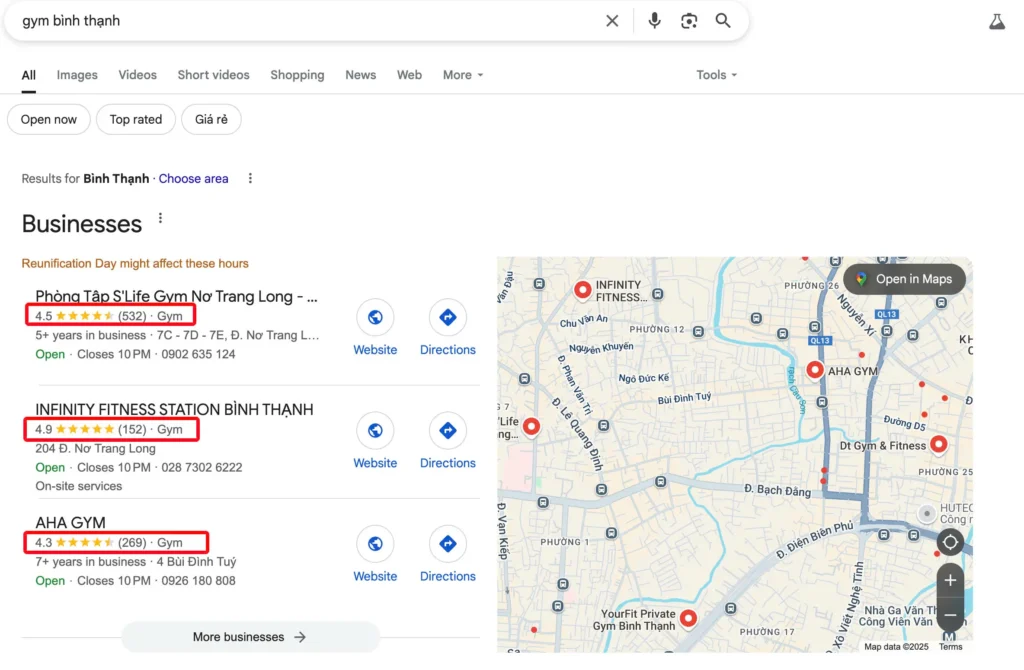The image size is (1024, 670).
Task: Filter results by Top rated
Action: click(x=136, y=120)
